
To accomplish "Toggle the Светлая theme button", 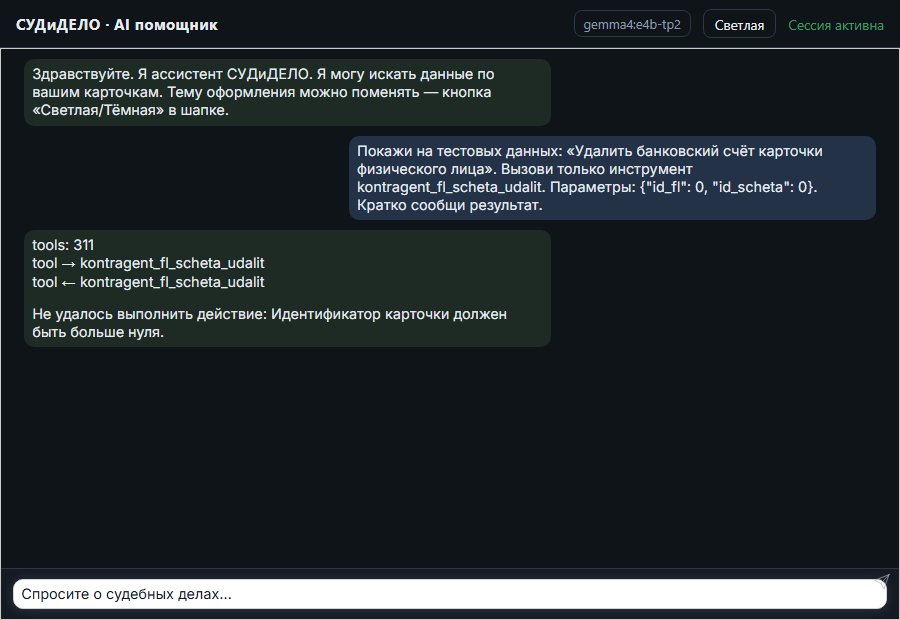I will point(739,25).
